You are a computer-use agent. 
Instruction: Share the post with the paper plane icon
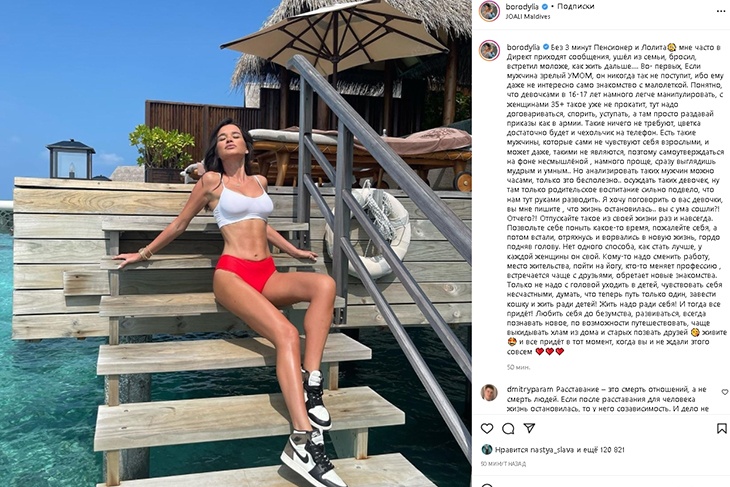529,428
